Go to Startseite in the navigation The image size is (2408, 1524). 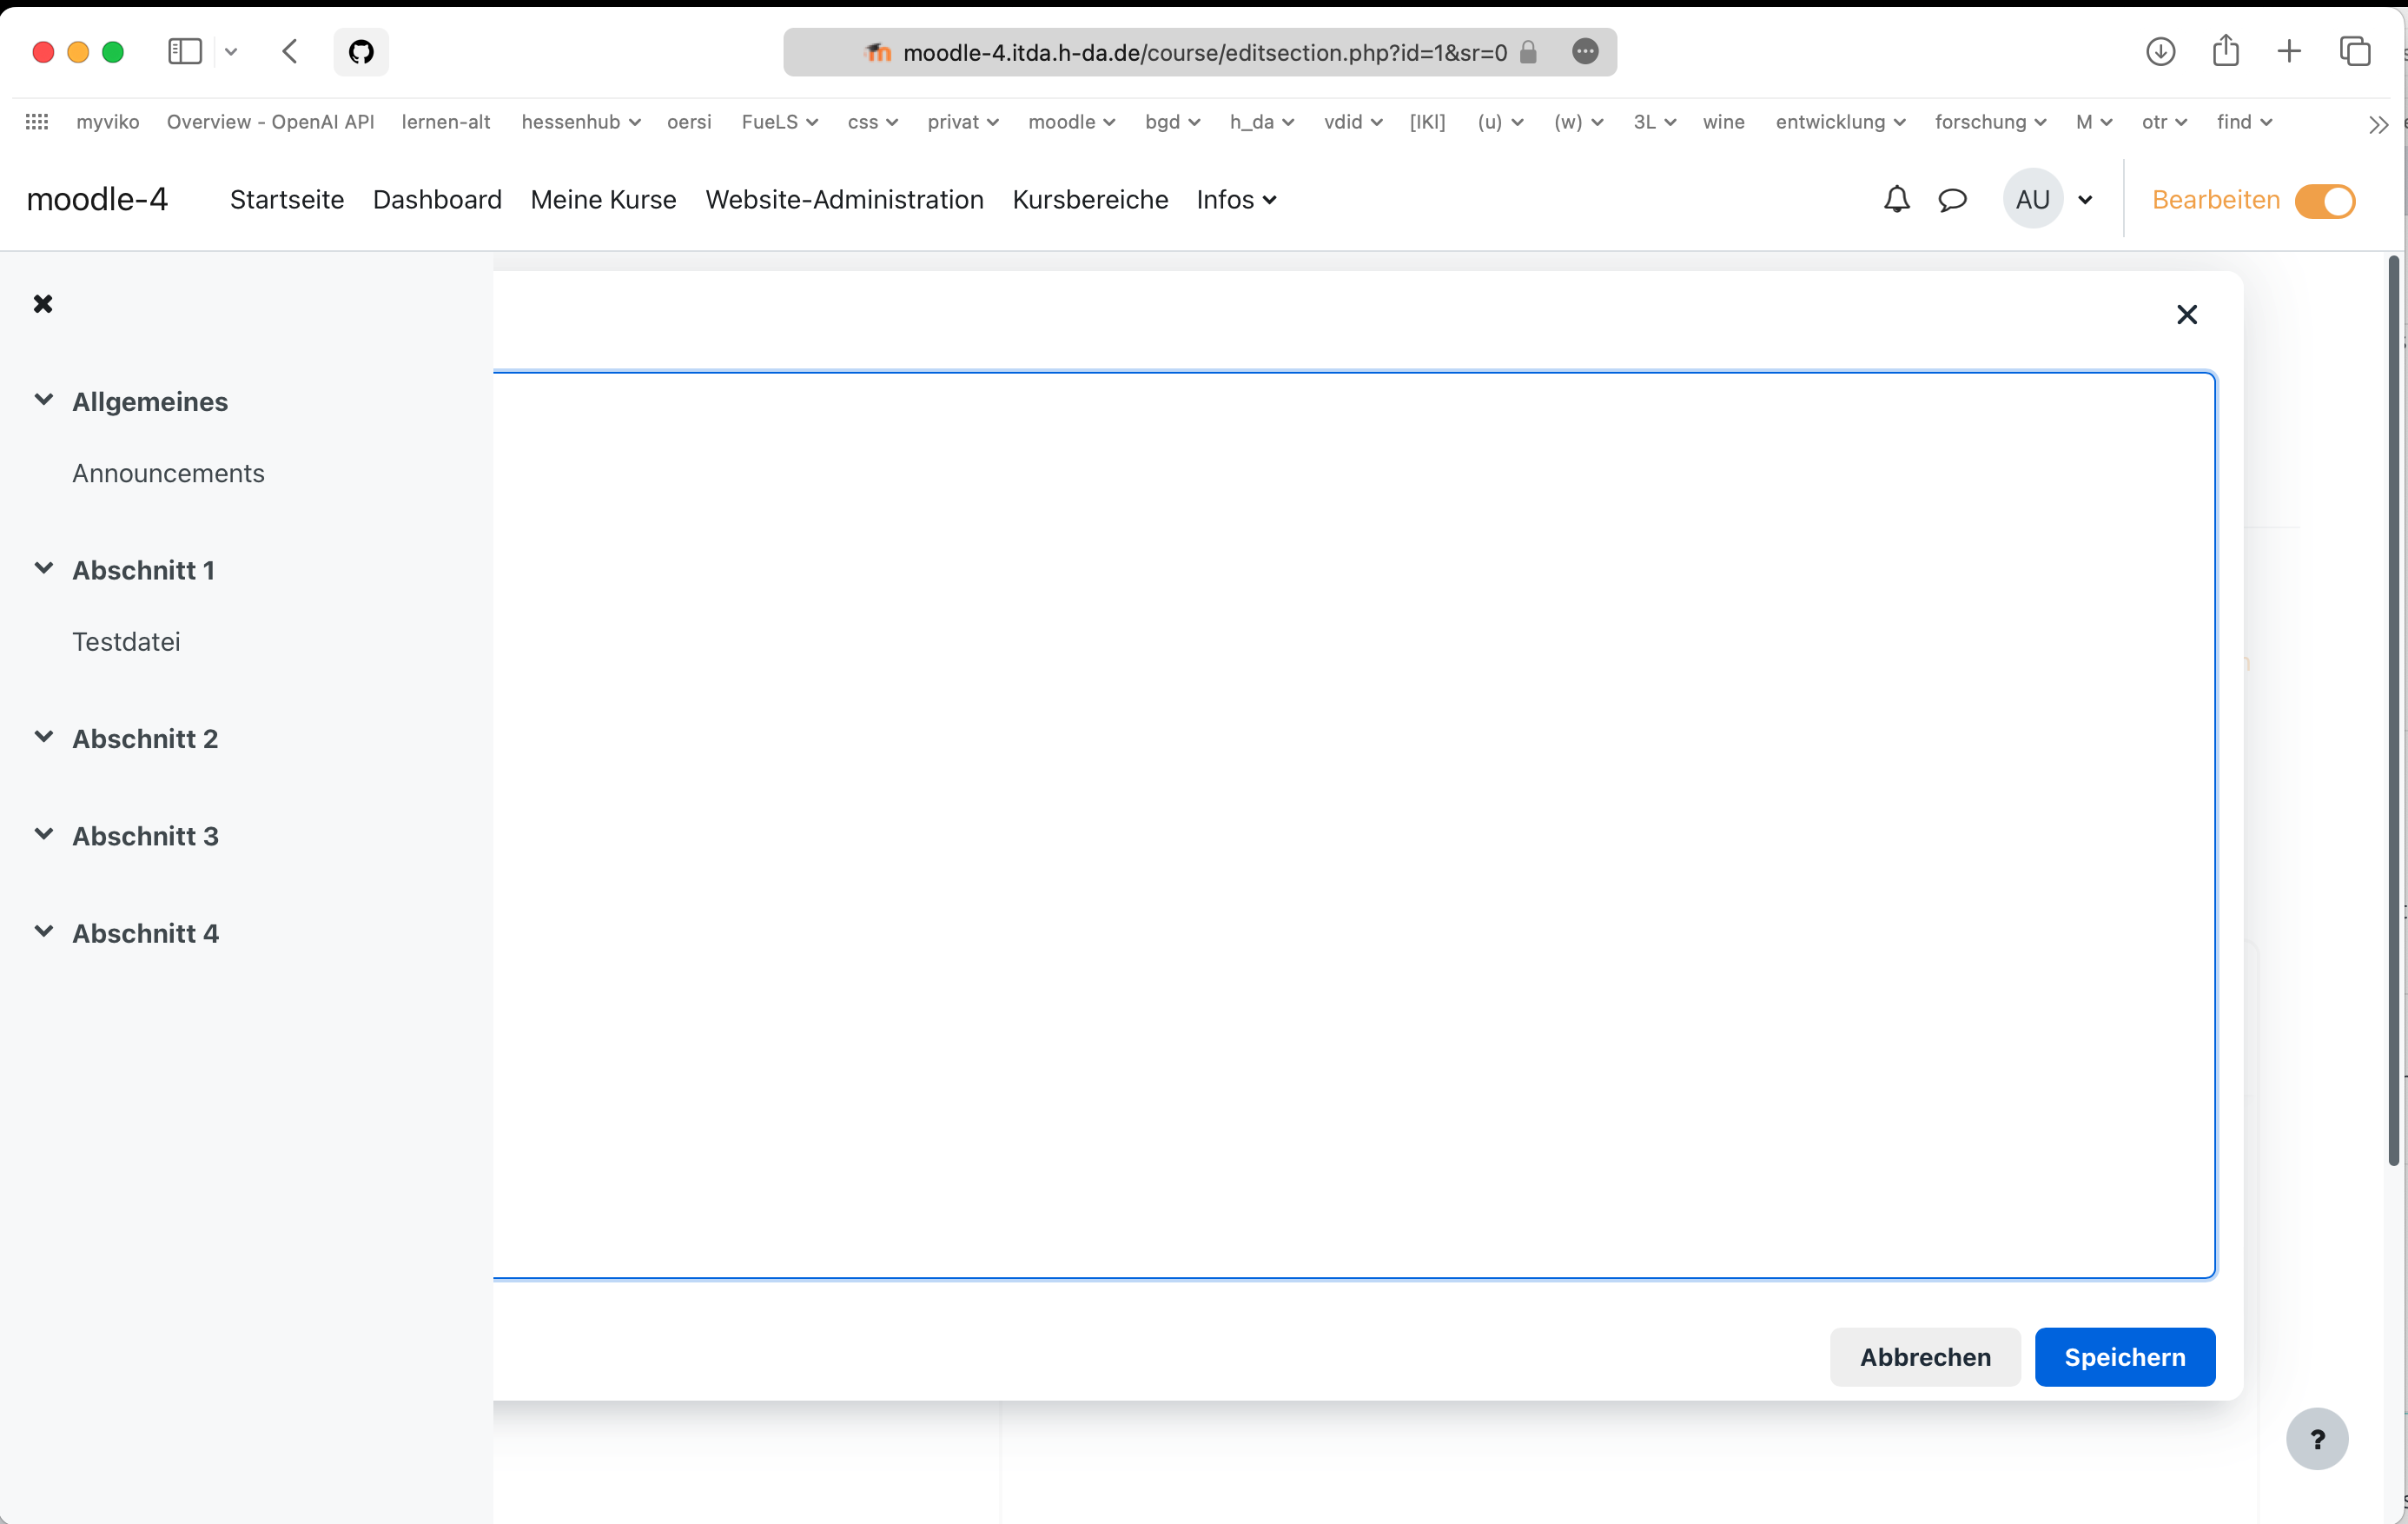(x=287, y=200)
